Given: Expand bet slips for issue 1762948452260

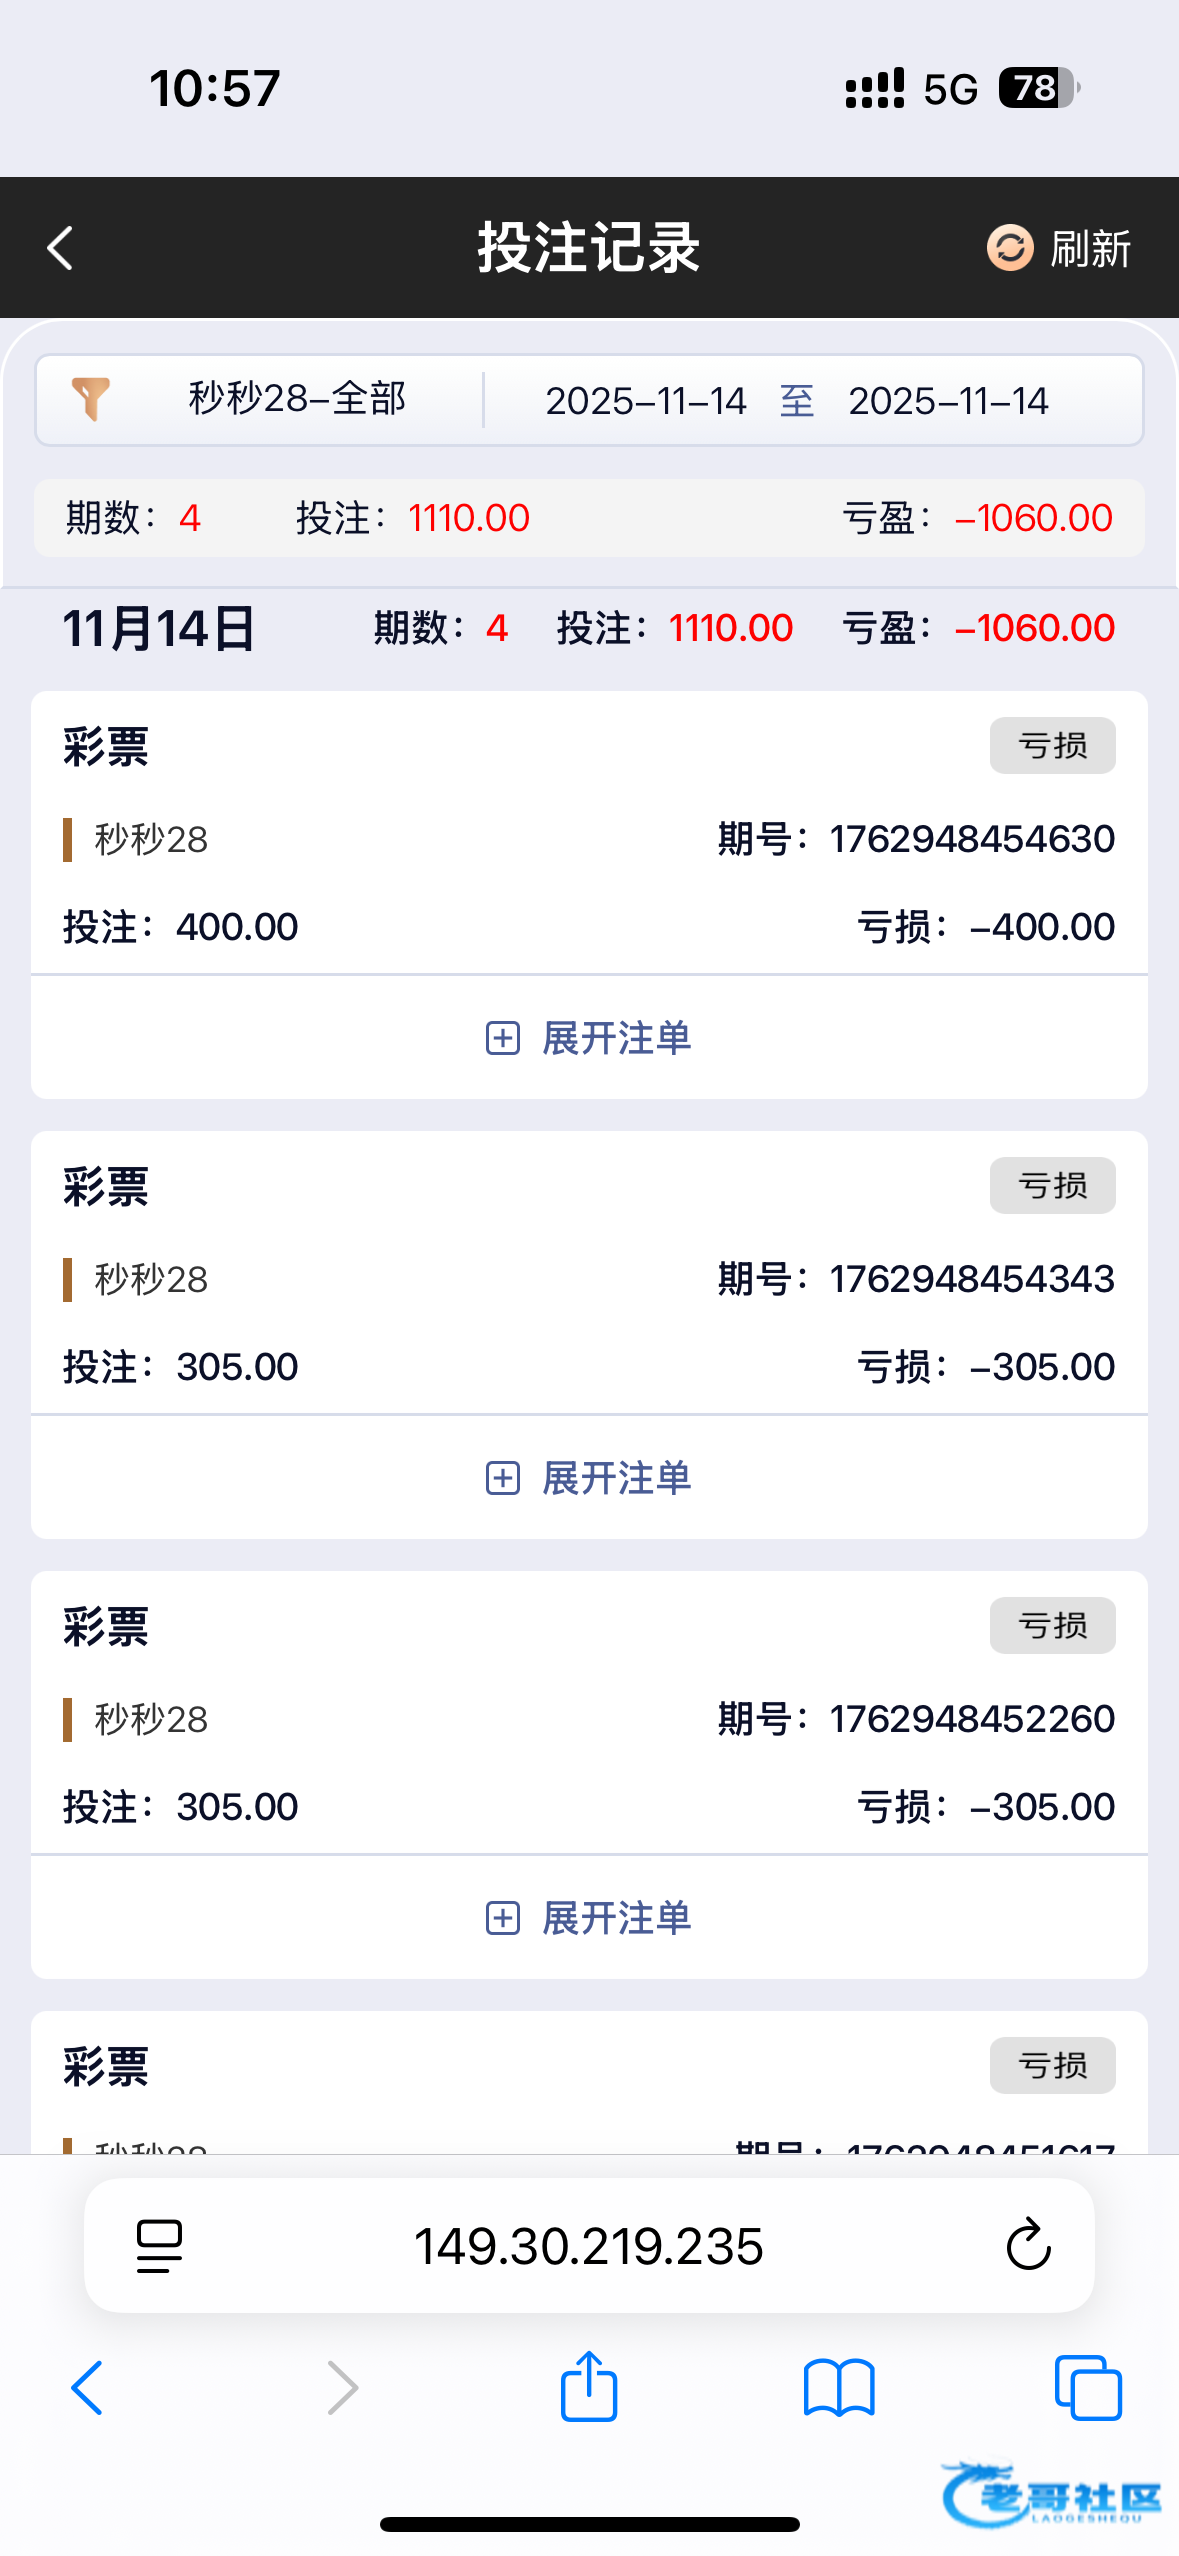Looking at the screenshot, I should point(589,1918).
